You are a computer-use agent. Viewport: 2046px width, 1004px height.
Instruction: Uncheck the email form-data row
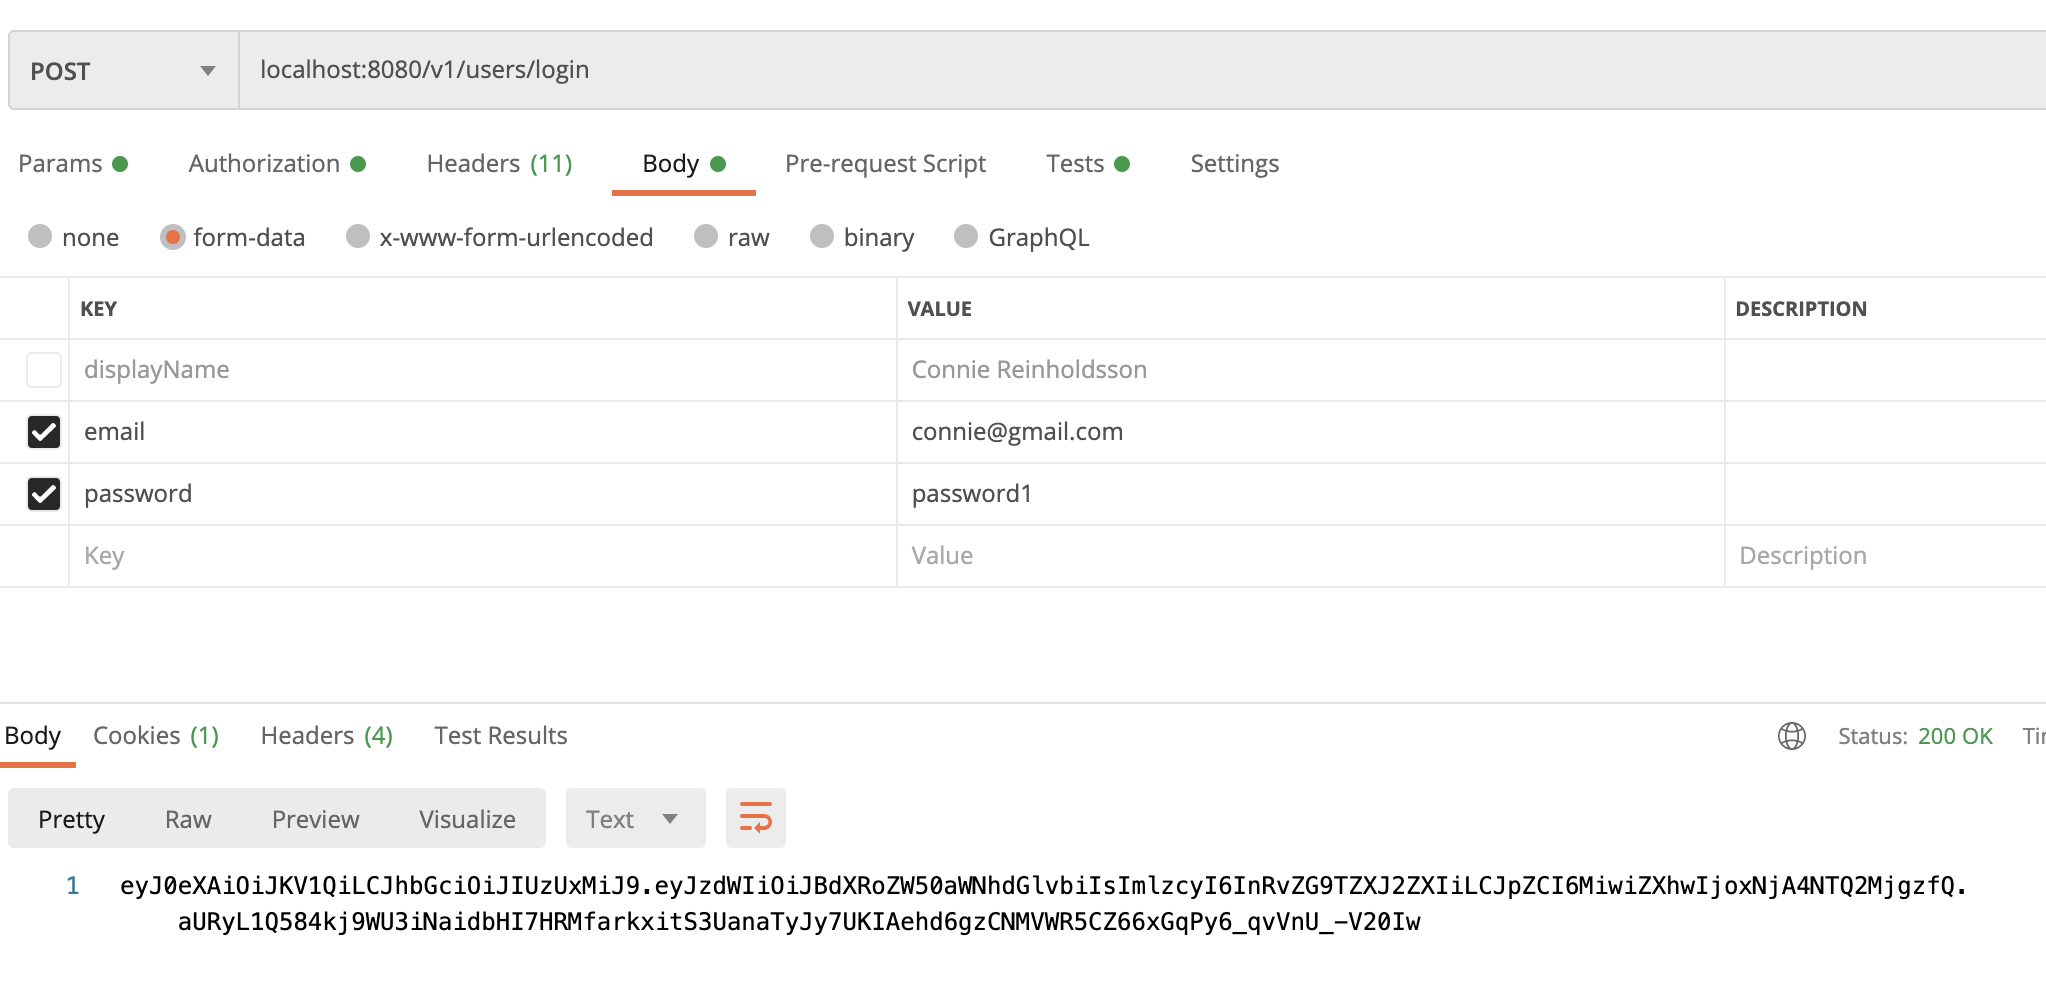(x=43, y=432)
